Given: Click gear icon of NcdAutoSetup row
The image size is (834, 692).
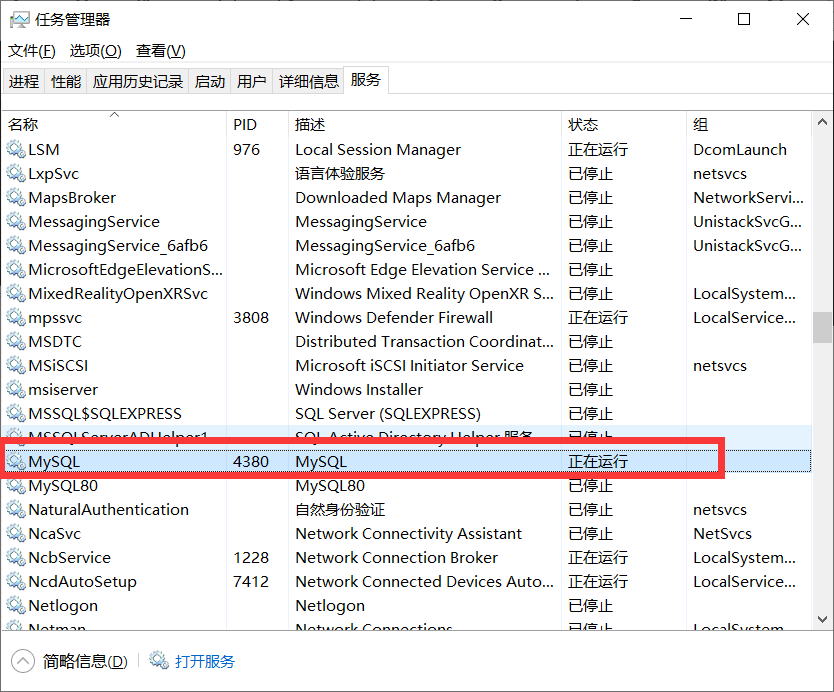Looking at the screenshot, I should click(x=16, y=581).
